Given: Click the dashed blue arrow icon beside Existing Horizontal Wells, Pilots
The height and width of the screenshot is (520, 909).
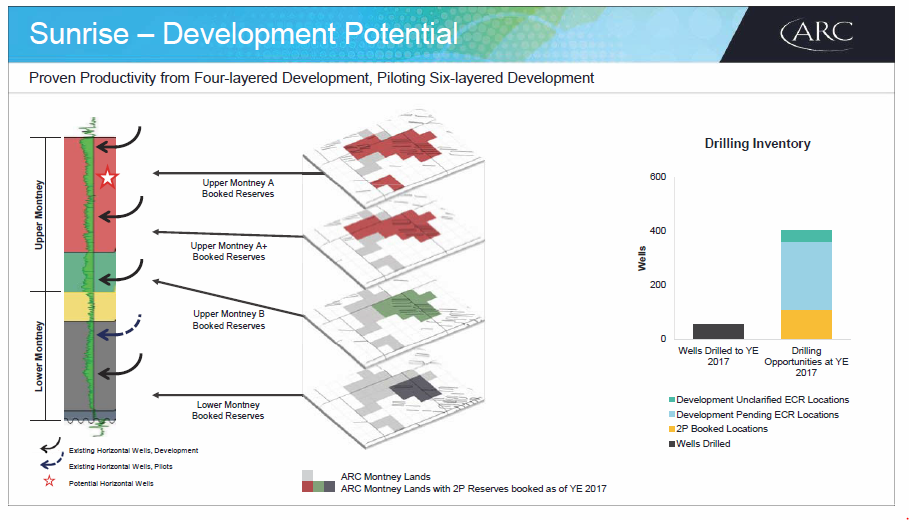Looking at the screenshot, I should point(52,463).
